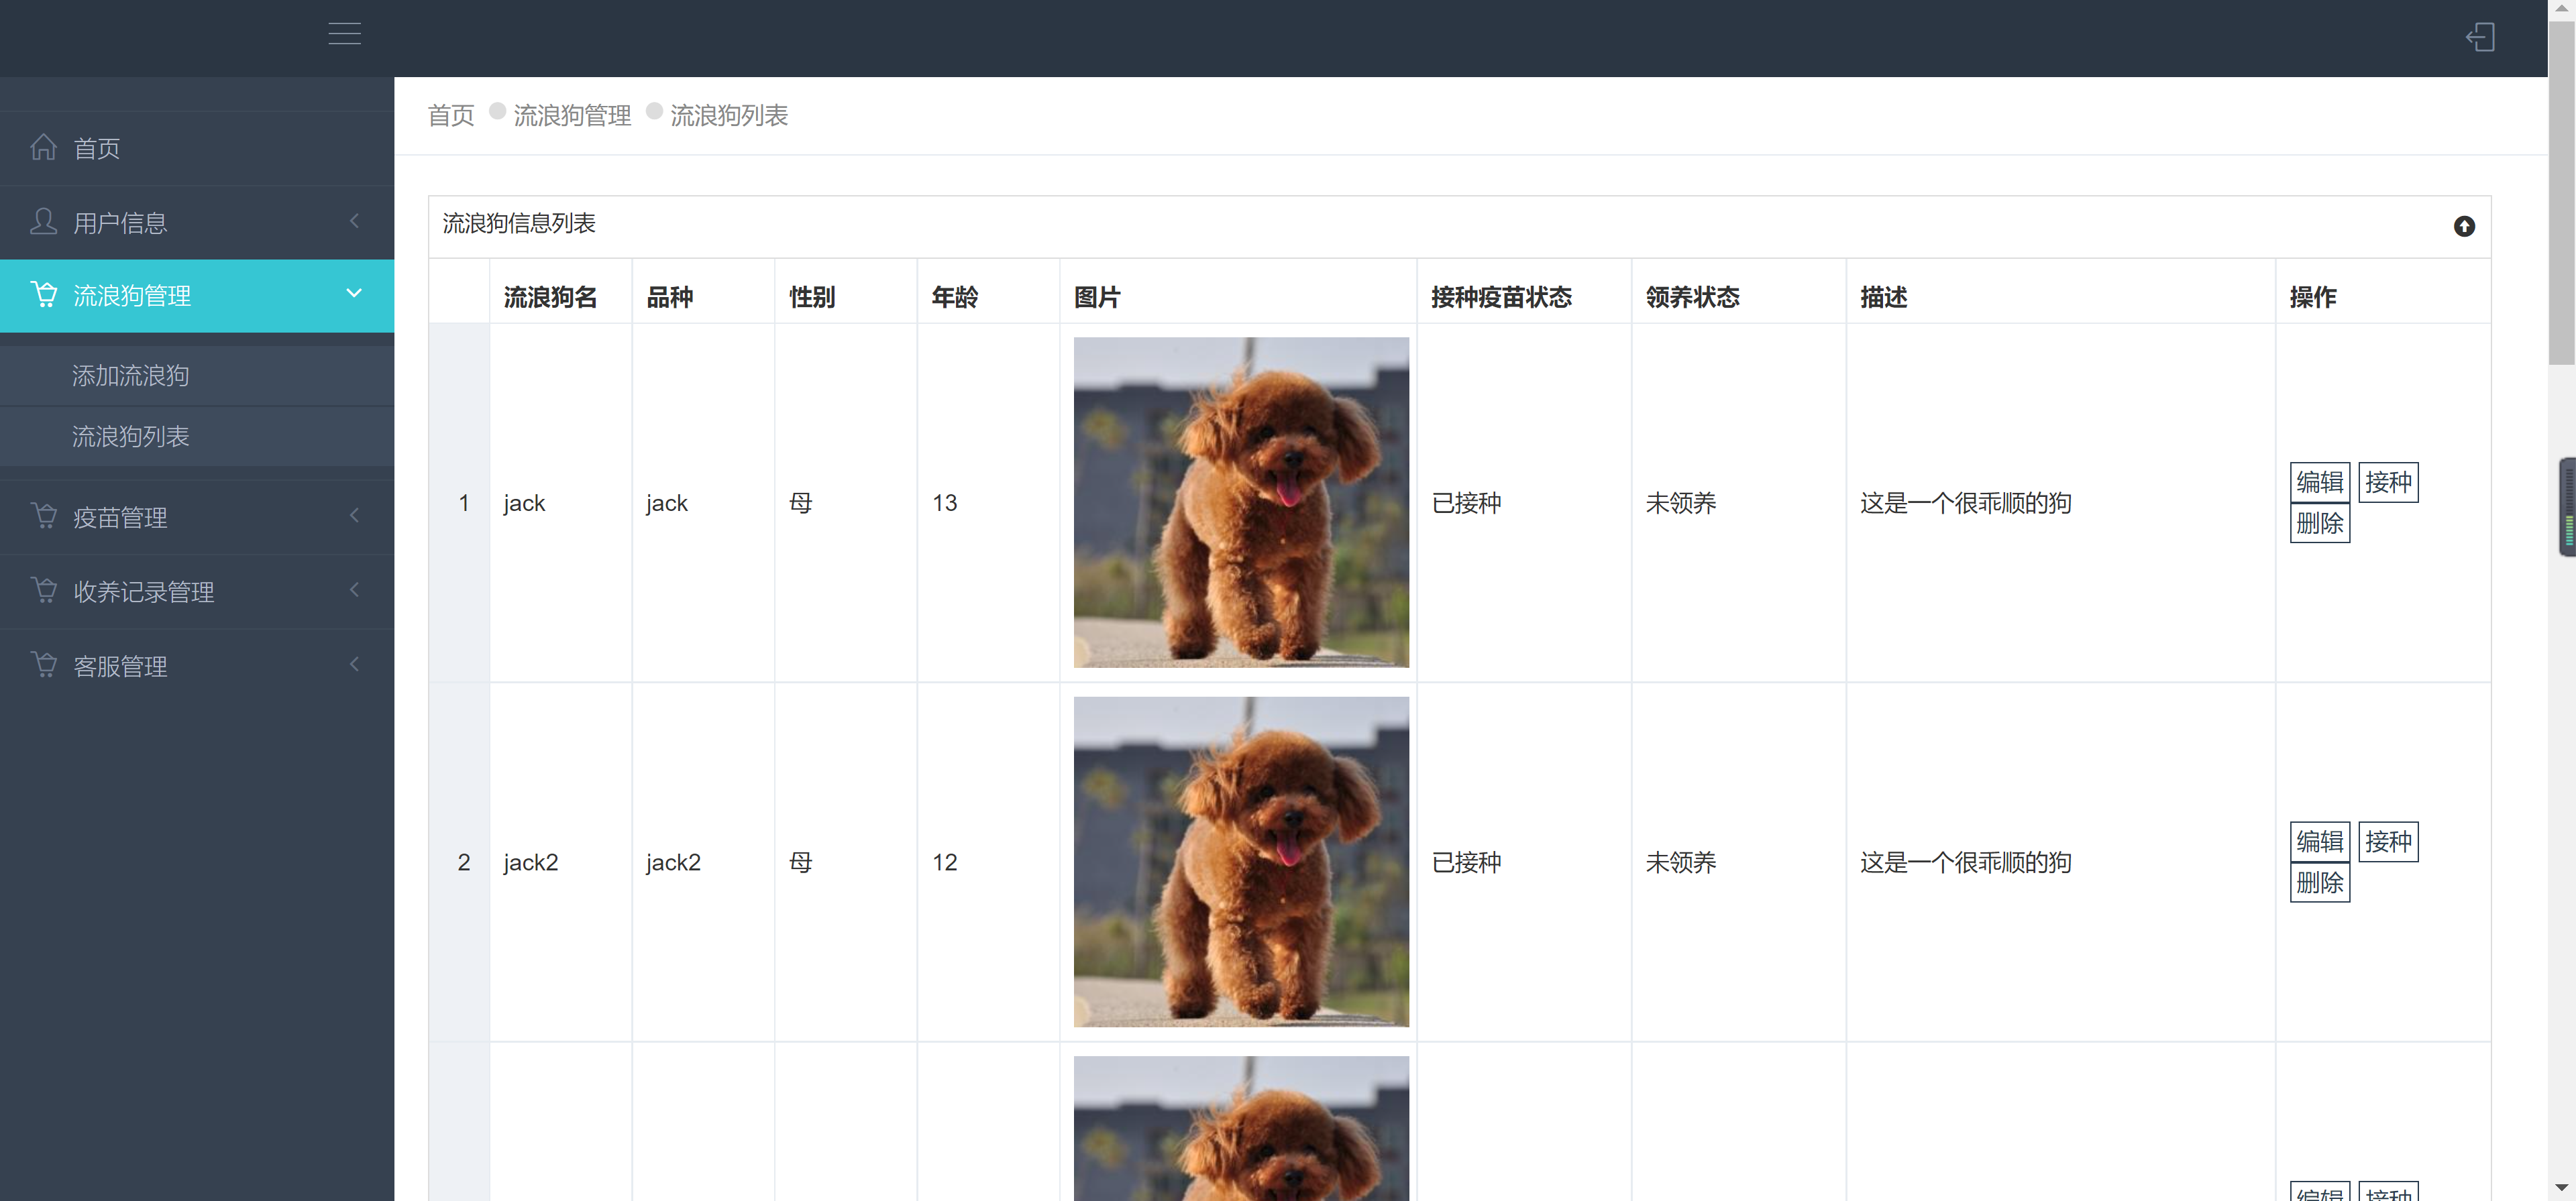
Task: Open 流浪狗管理 breadcrumb link
Action: point(572,114)
